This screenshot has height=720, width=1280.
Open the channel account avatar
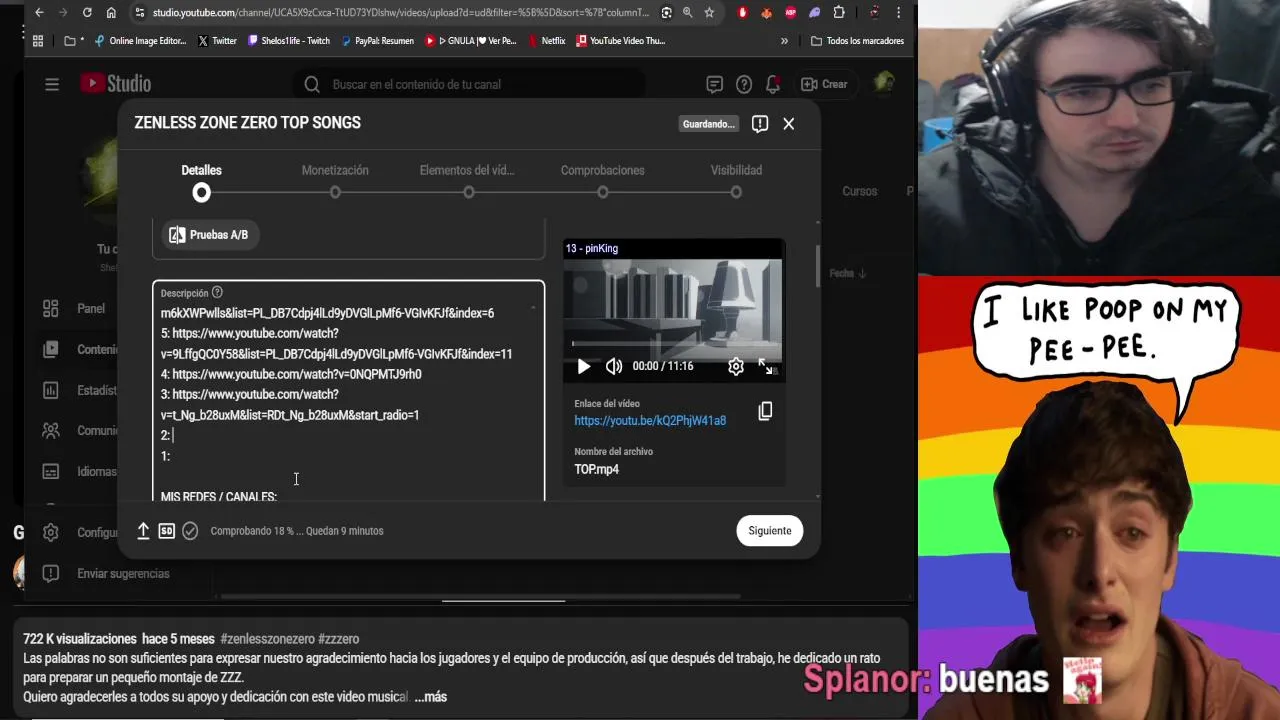point(884,84)
